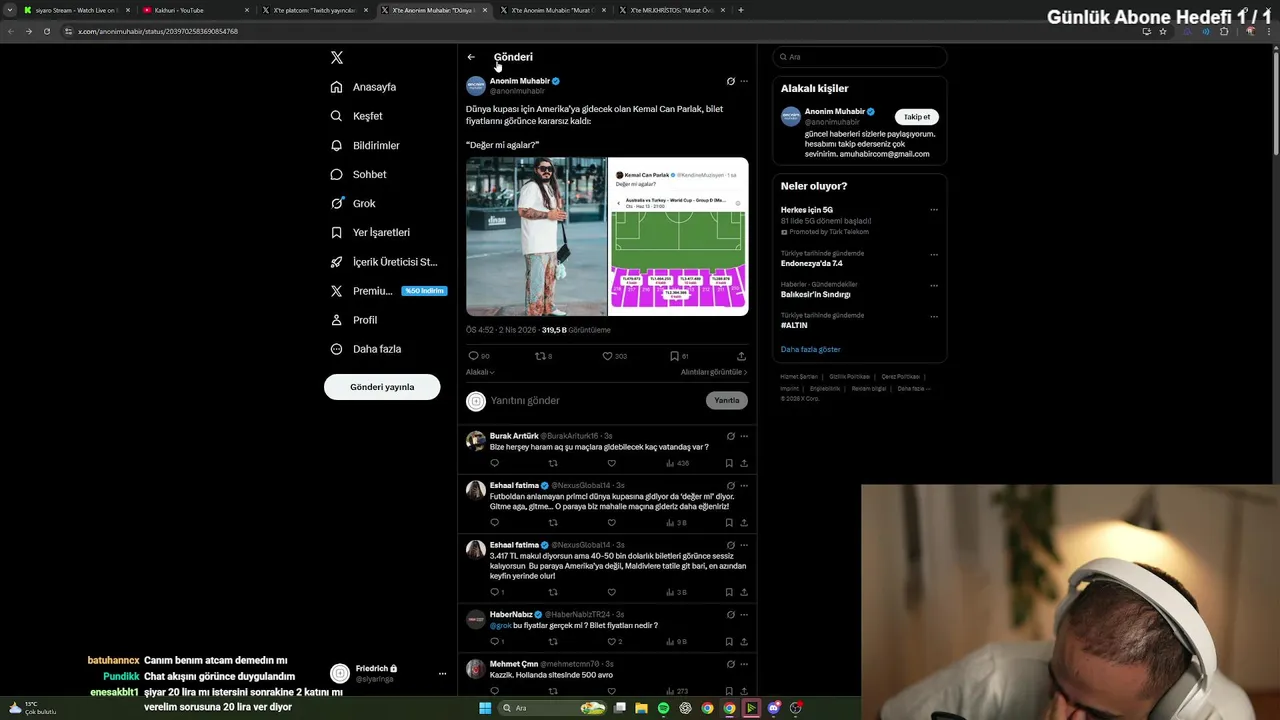The image size is (1280, 720).
Task: Open İçerik Üreticisi Stüdyosu
Action: click(384, 262)
